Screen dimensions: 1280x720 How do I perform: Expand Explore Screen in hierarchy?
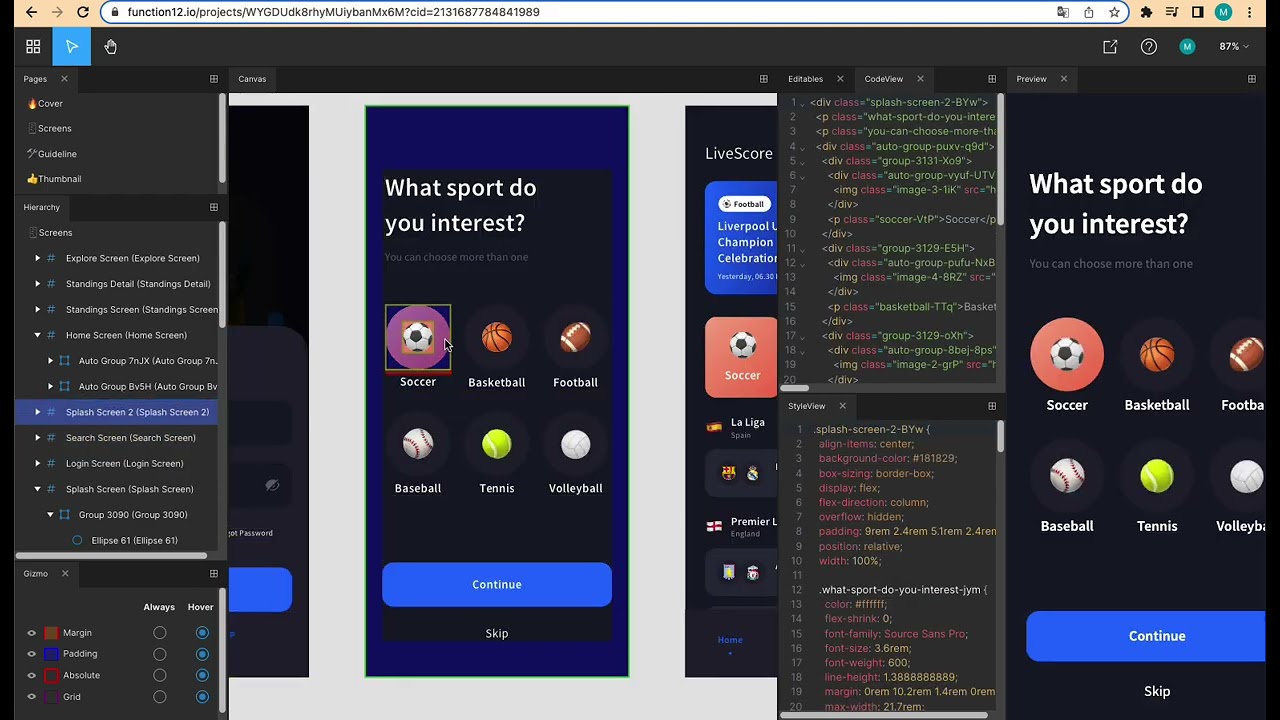[38, 258]
